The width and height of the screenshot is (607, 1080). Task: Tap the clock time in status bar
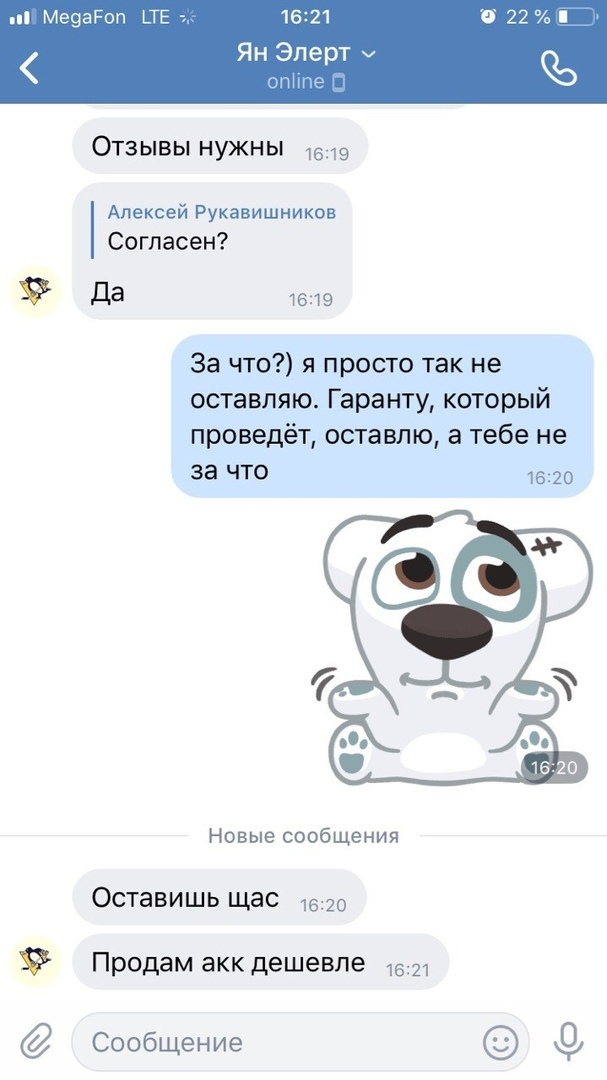[x=305, y=17]
